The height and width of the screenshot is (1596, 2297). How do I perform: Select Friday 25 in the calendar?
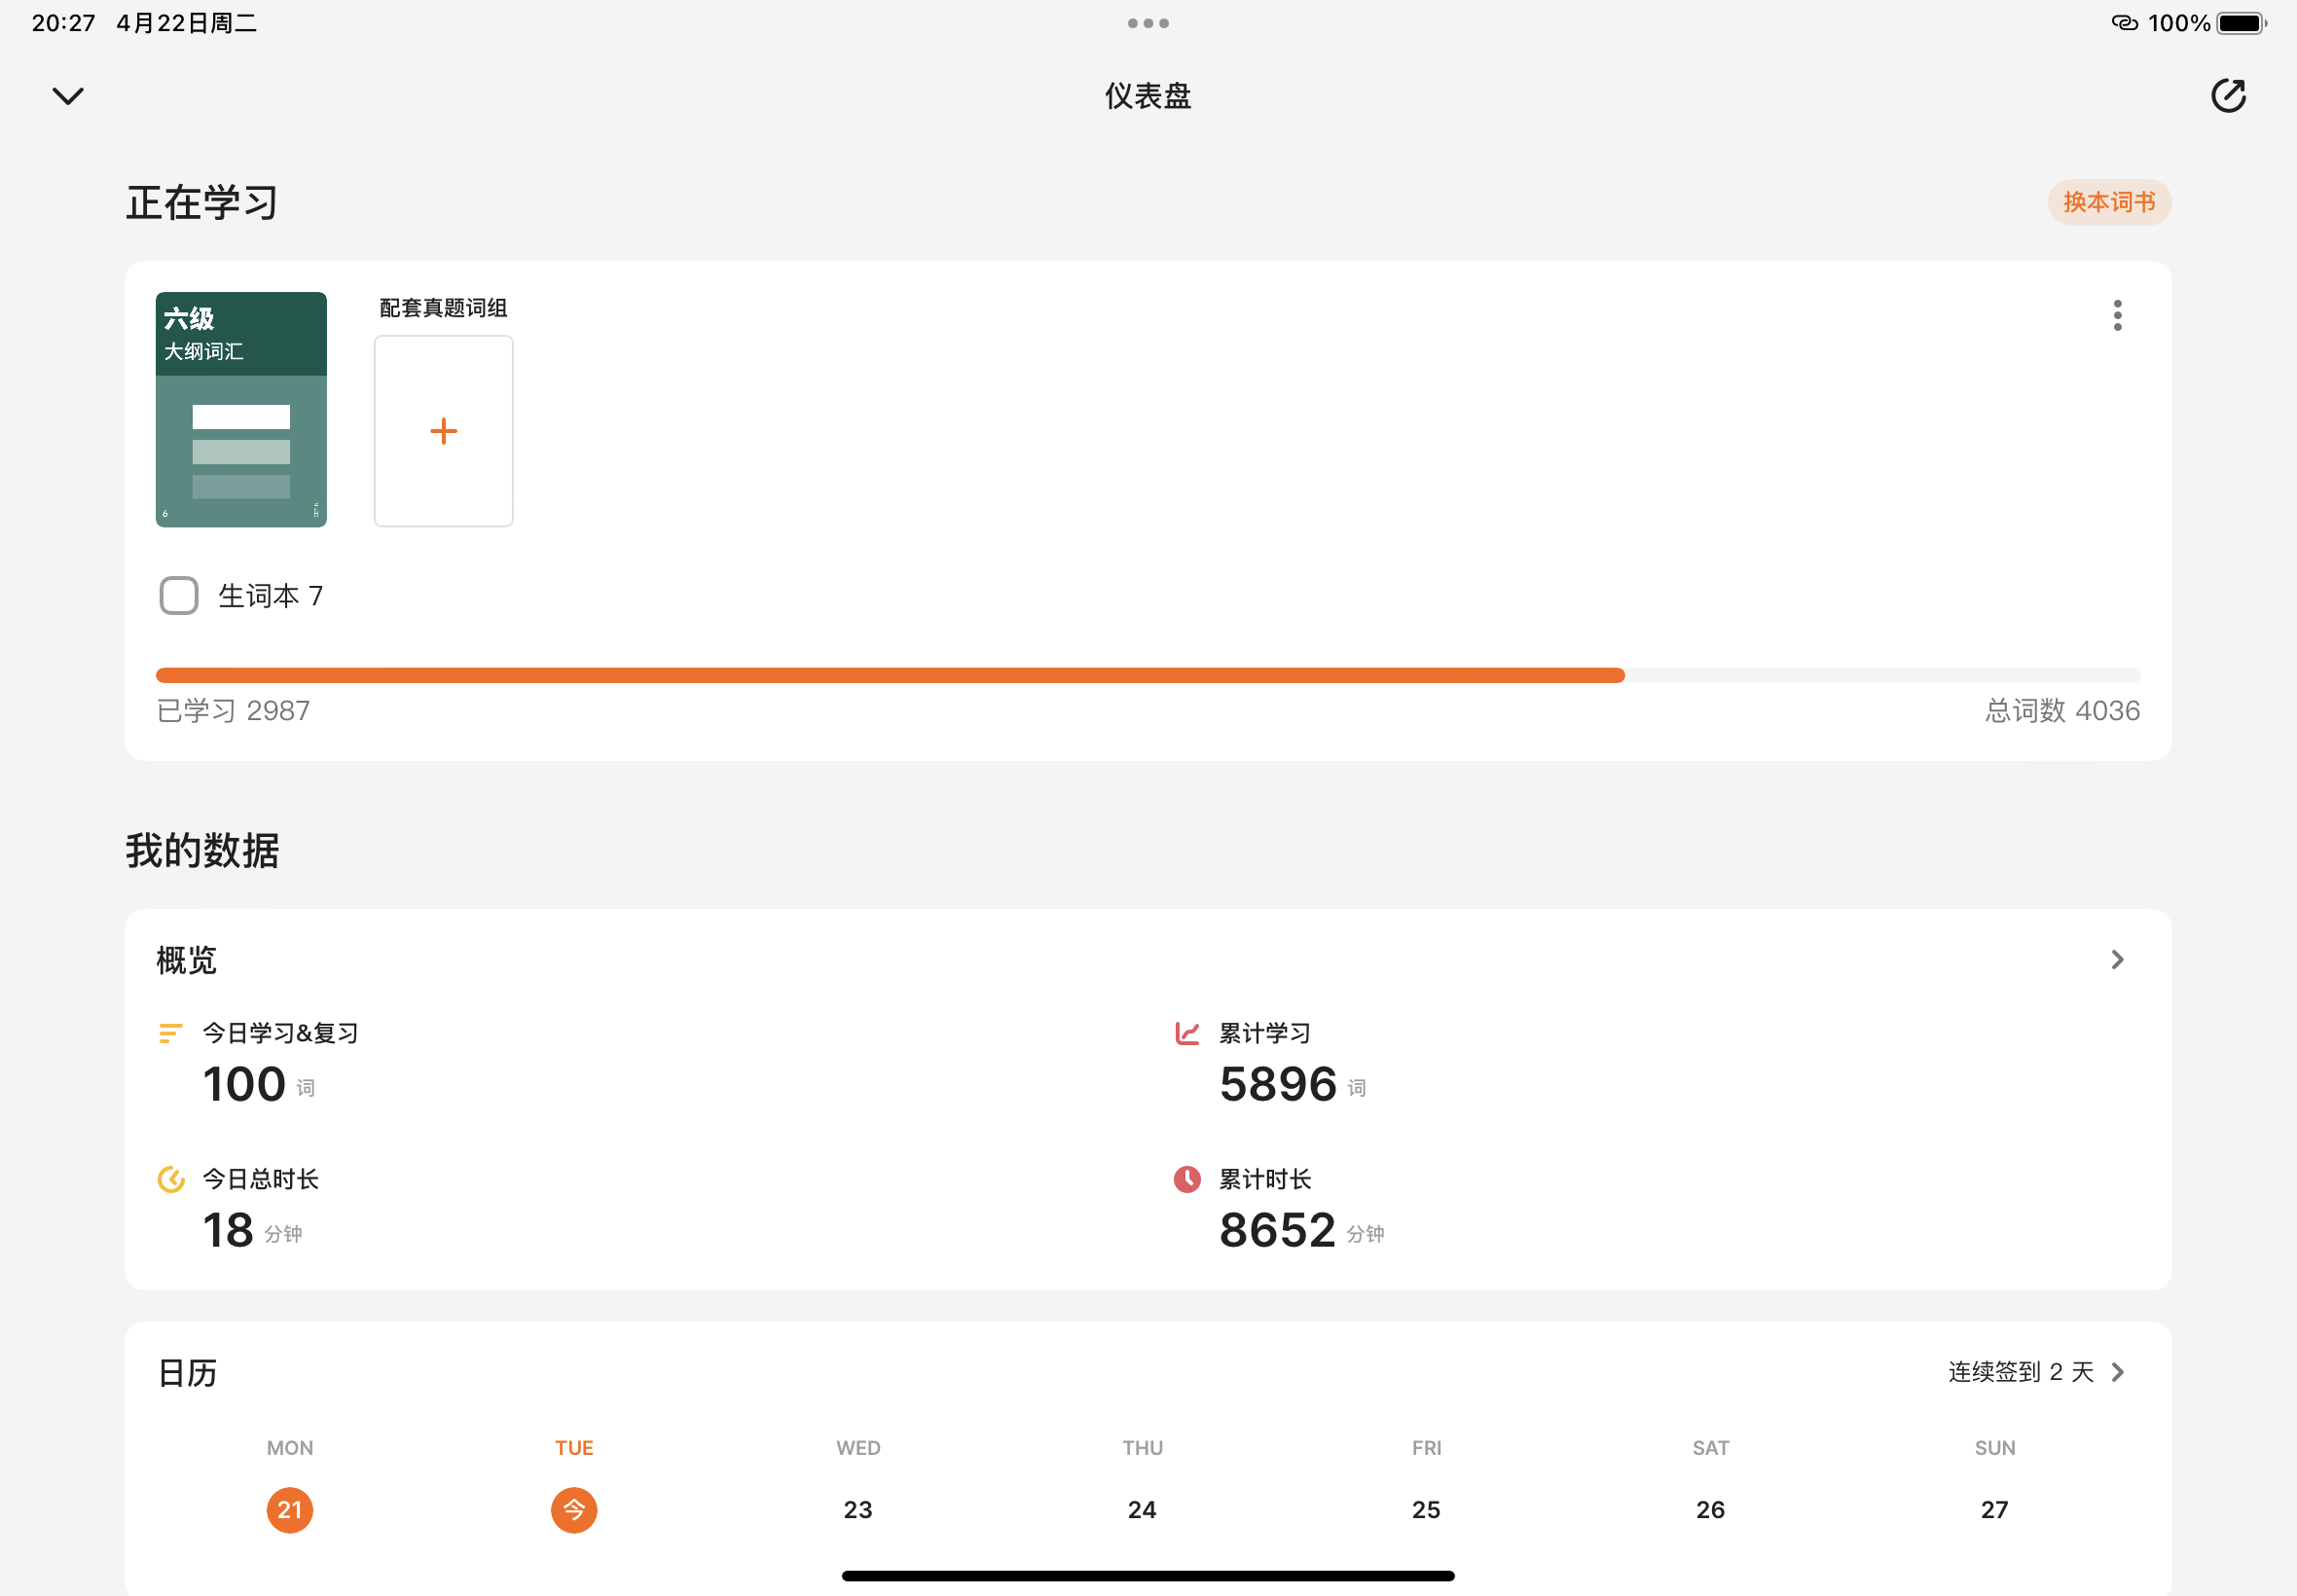[1426, 1509]
